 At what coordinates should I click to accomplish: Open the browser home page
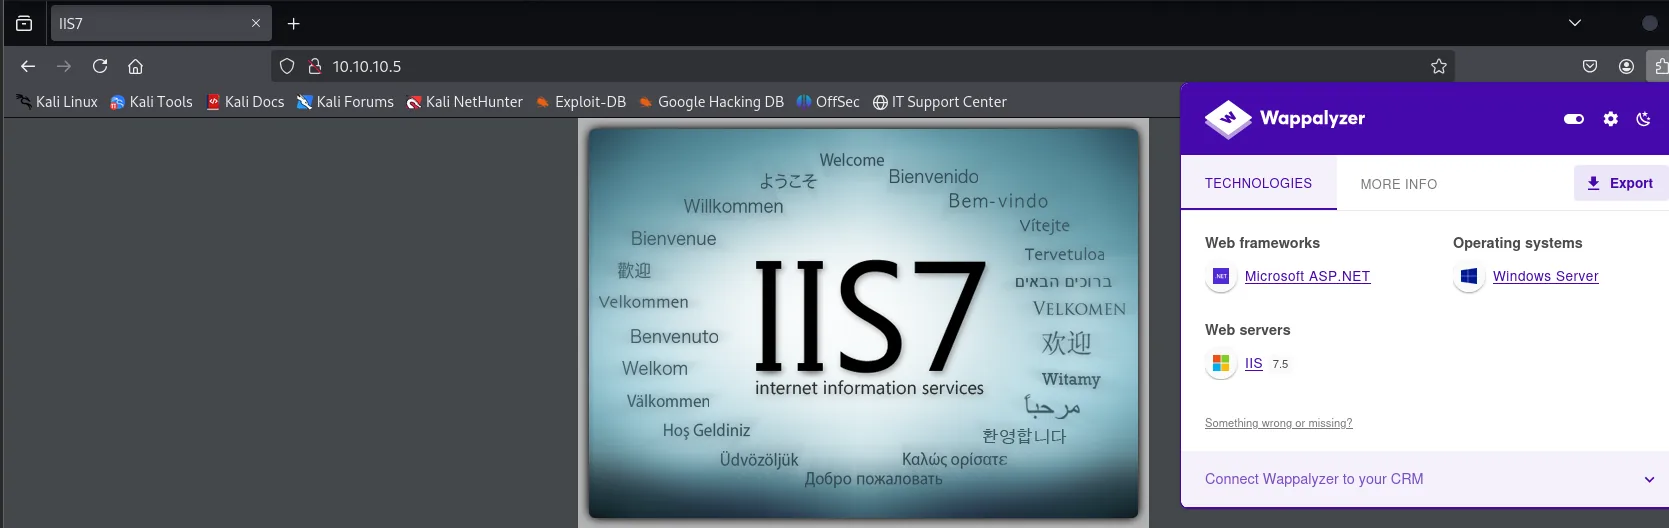pos(136,66)
